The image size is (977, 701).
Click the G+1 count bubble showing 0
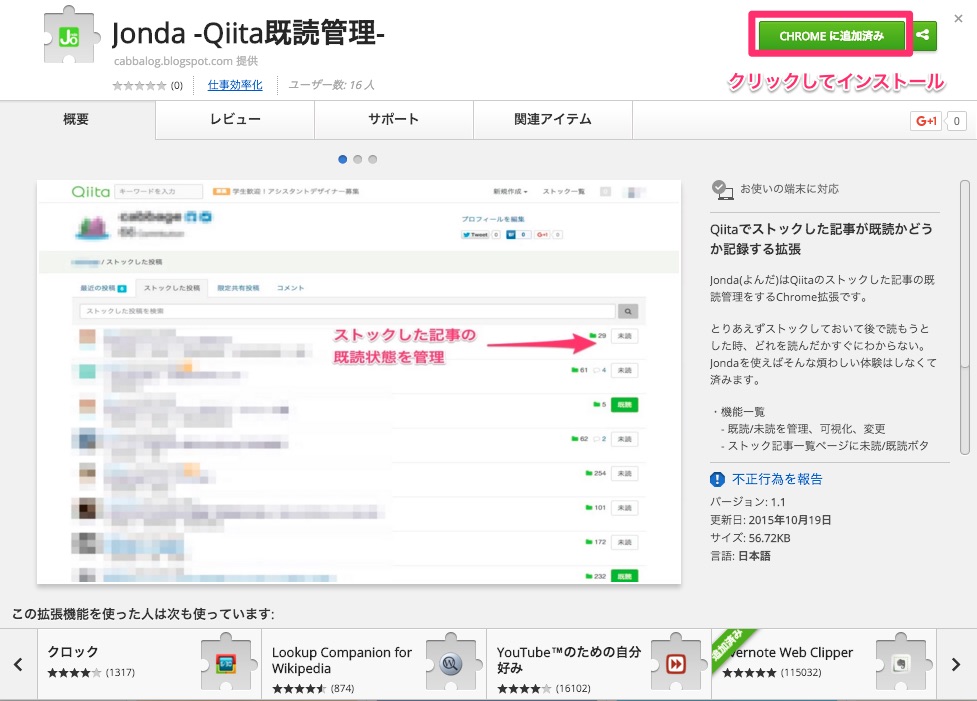956,121
